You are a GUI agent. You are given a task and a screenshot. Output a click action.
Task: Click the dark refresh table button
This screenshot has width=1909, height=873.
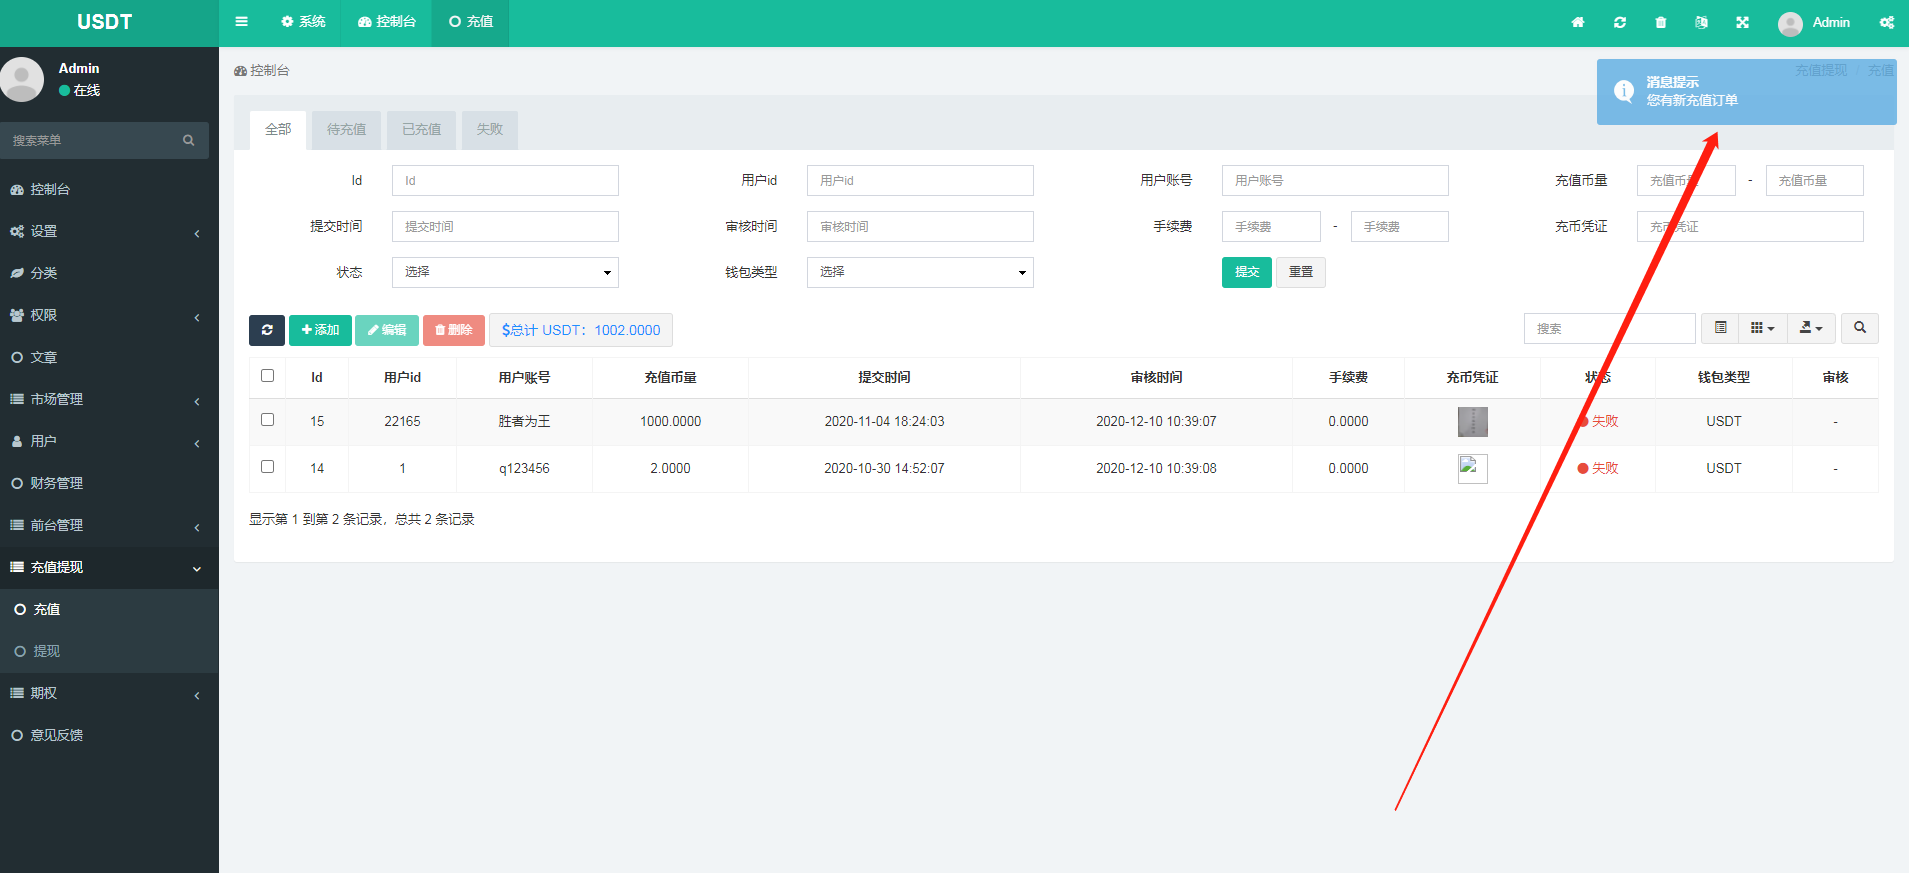click(x=267, y=330)
